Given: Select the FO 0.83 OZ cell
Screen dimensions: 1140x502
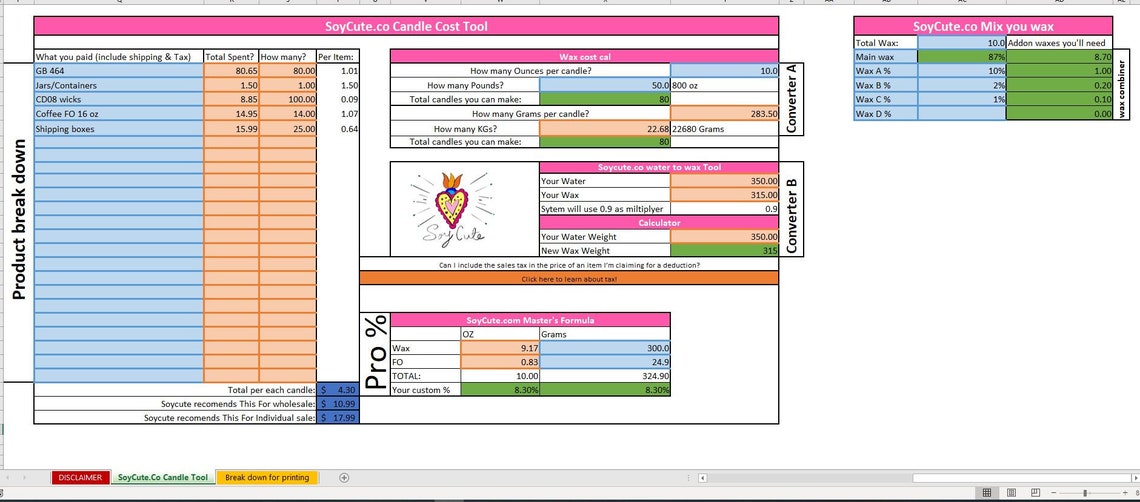Looking at the screenshot, I should coord(500,362).
